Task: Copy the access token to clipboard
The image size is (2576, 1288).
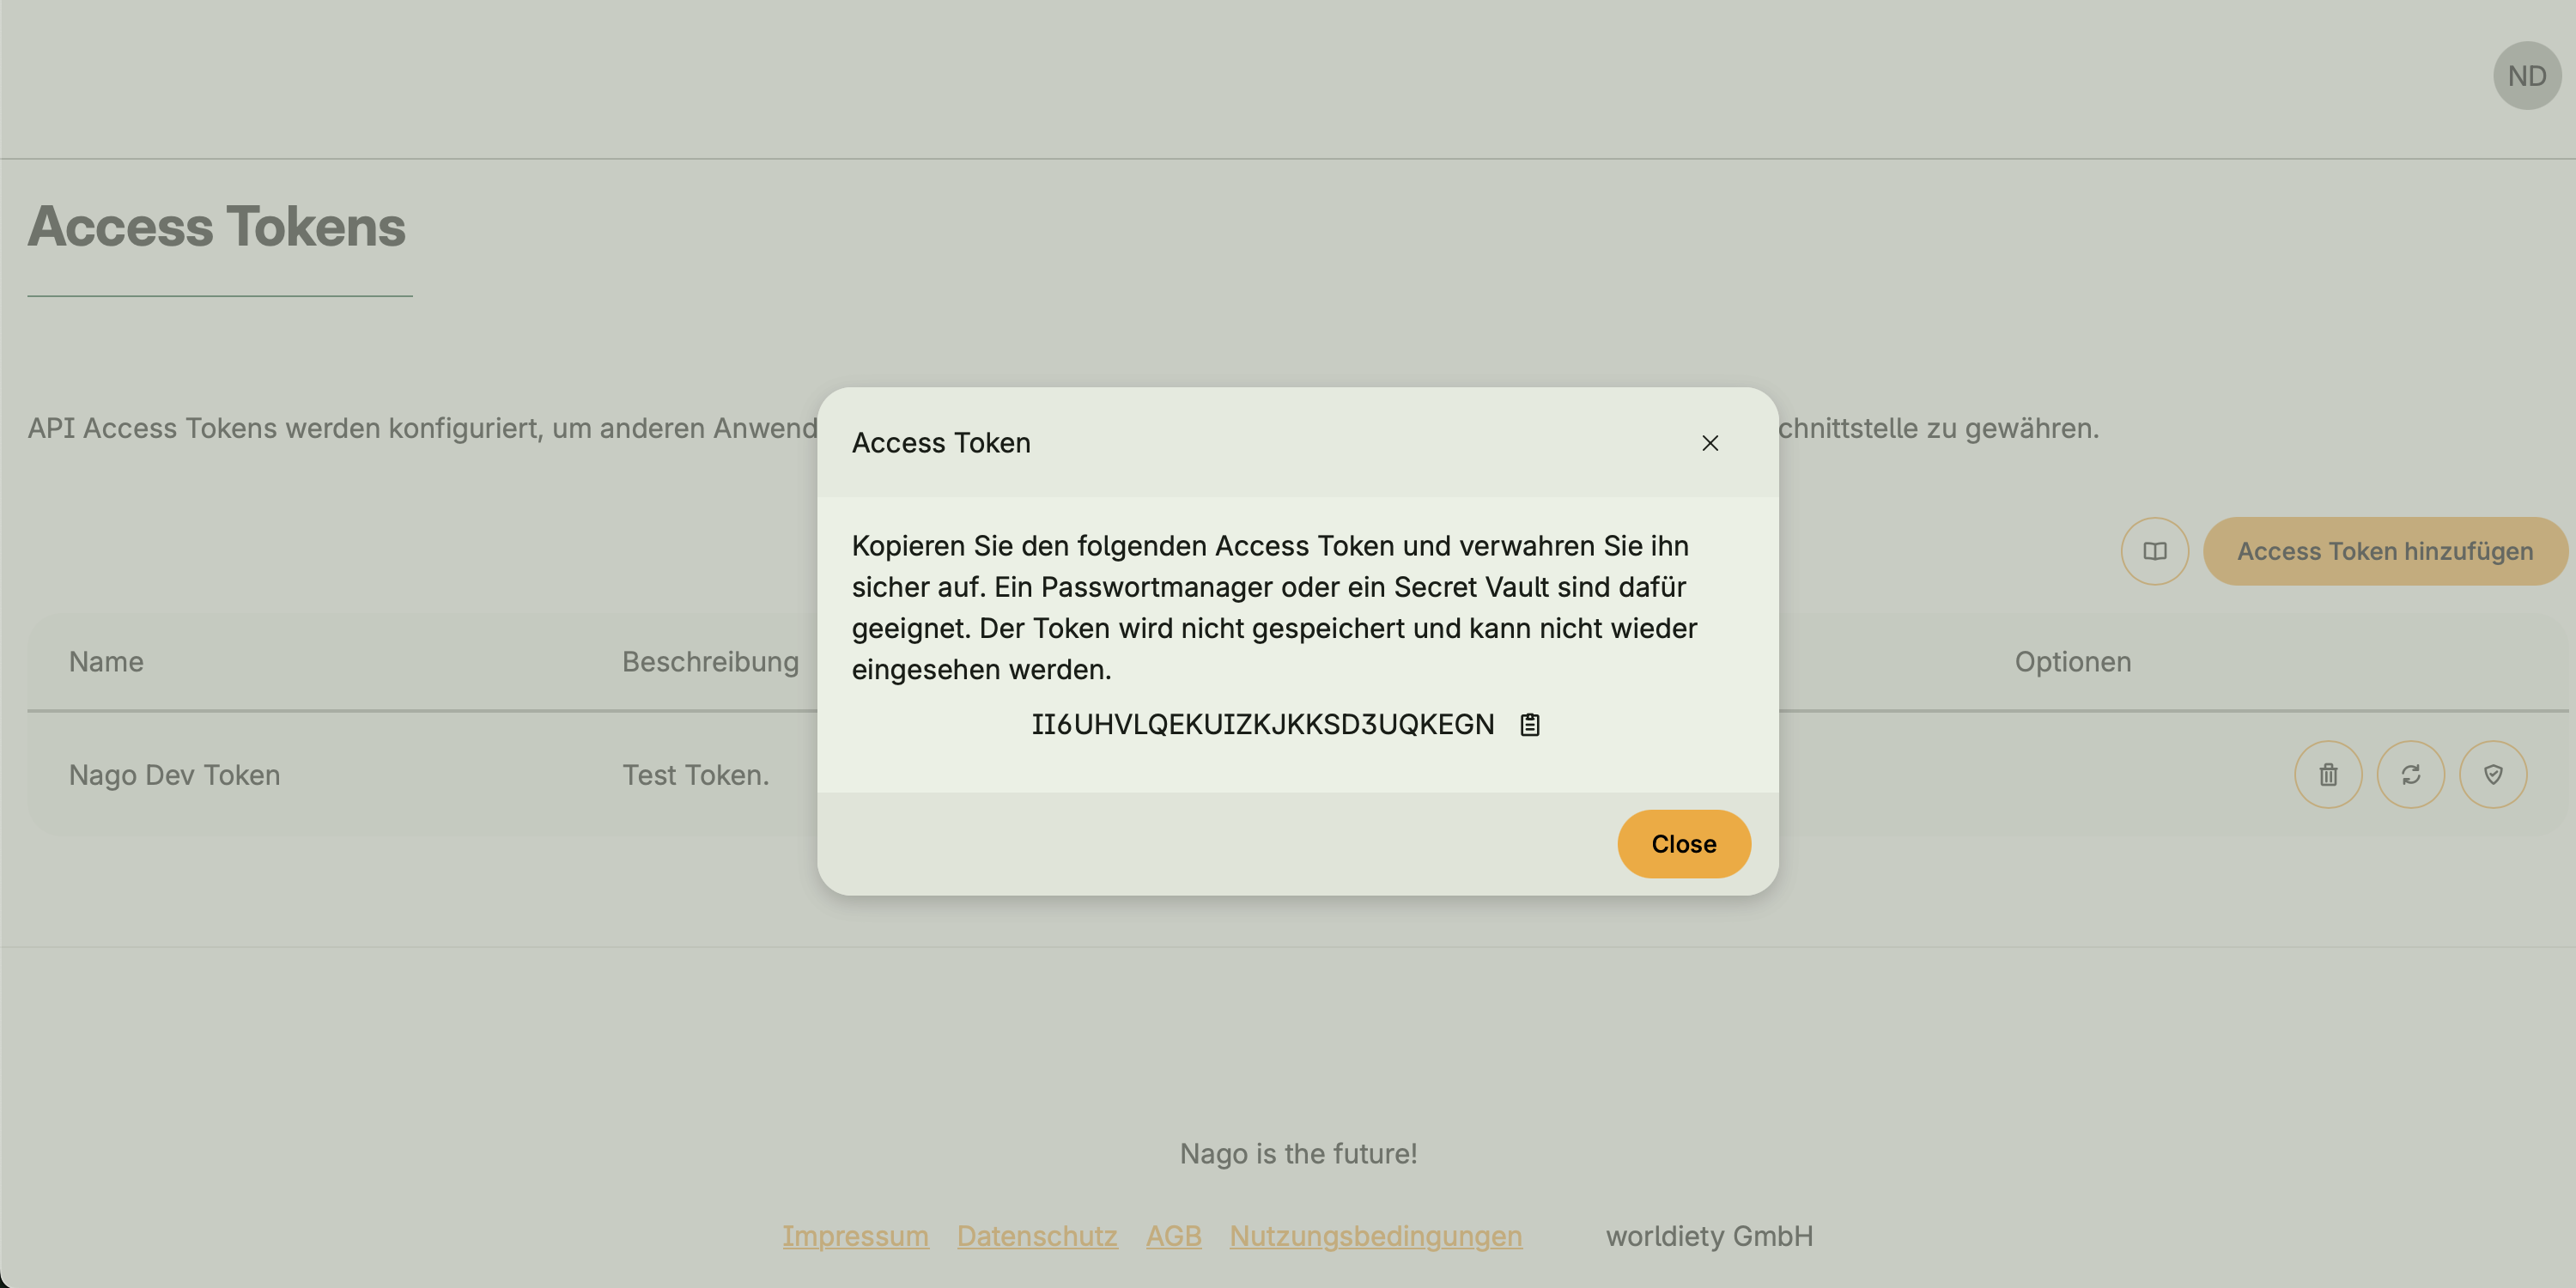Action: point(1530,724)
